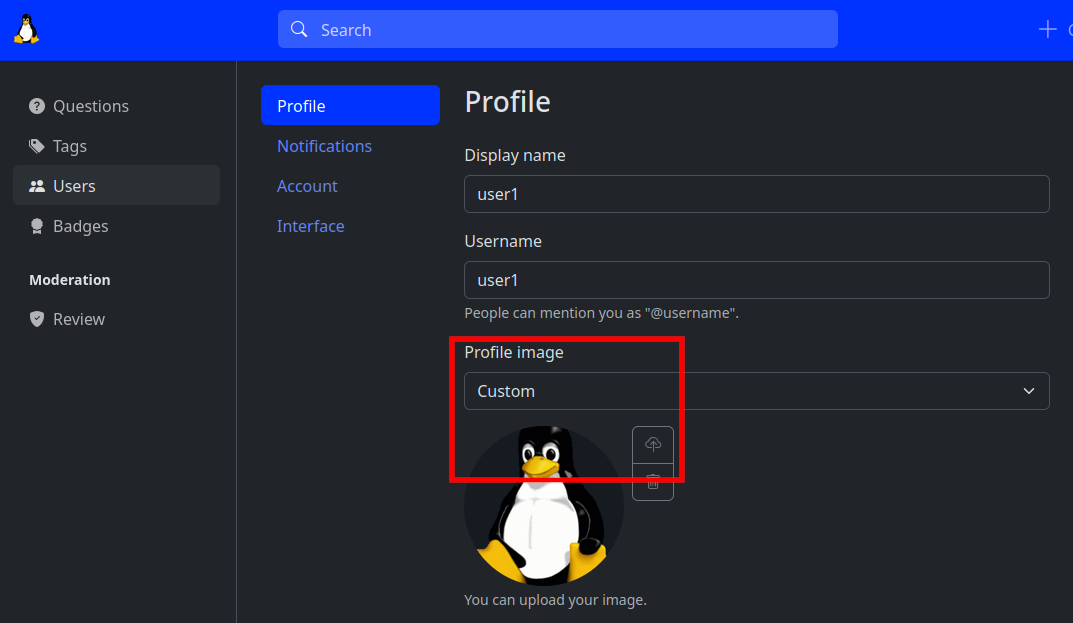Open Badges in the sidebar

click(116, 226)
